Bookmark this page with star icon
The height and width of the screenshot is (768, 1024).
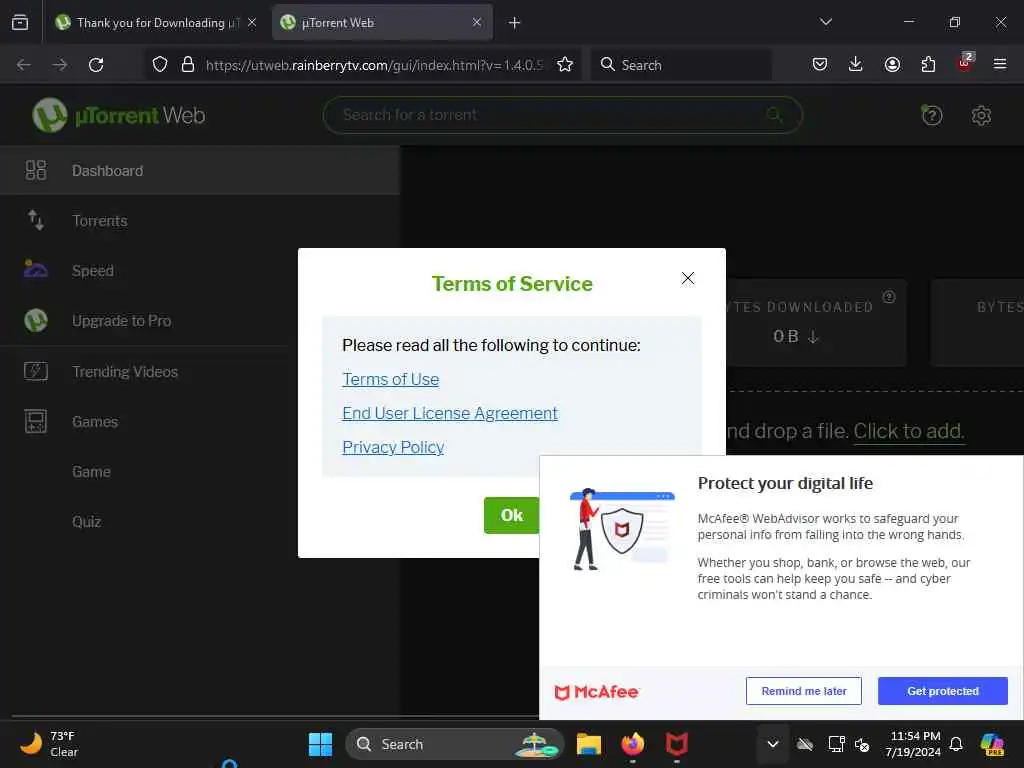click(565, 65)
